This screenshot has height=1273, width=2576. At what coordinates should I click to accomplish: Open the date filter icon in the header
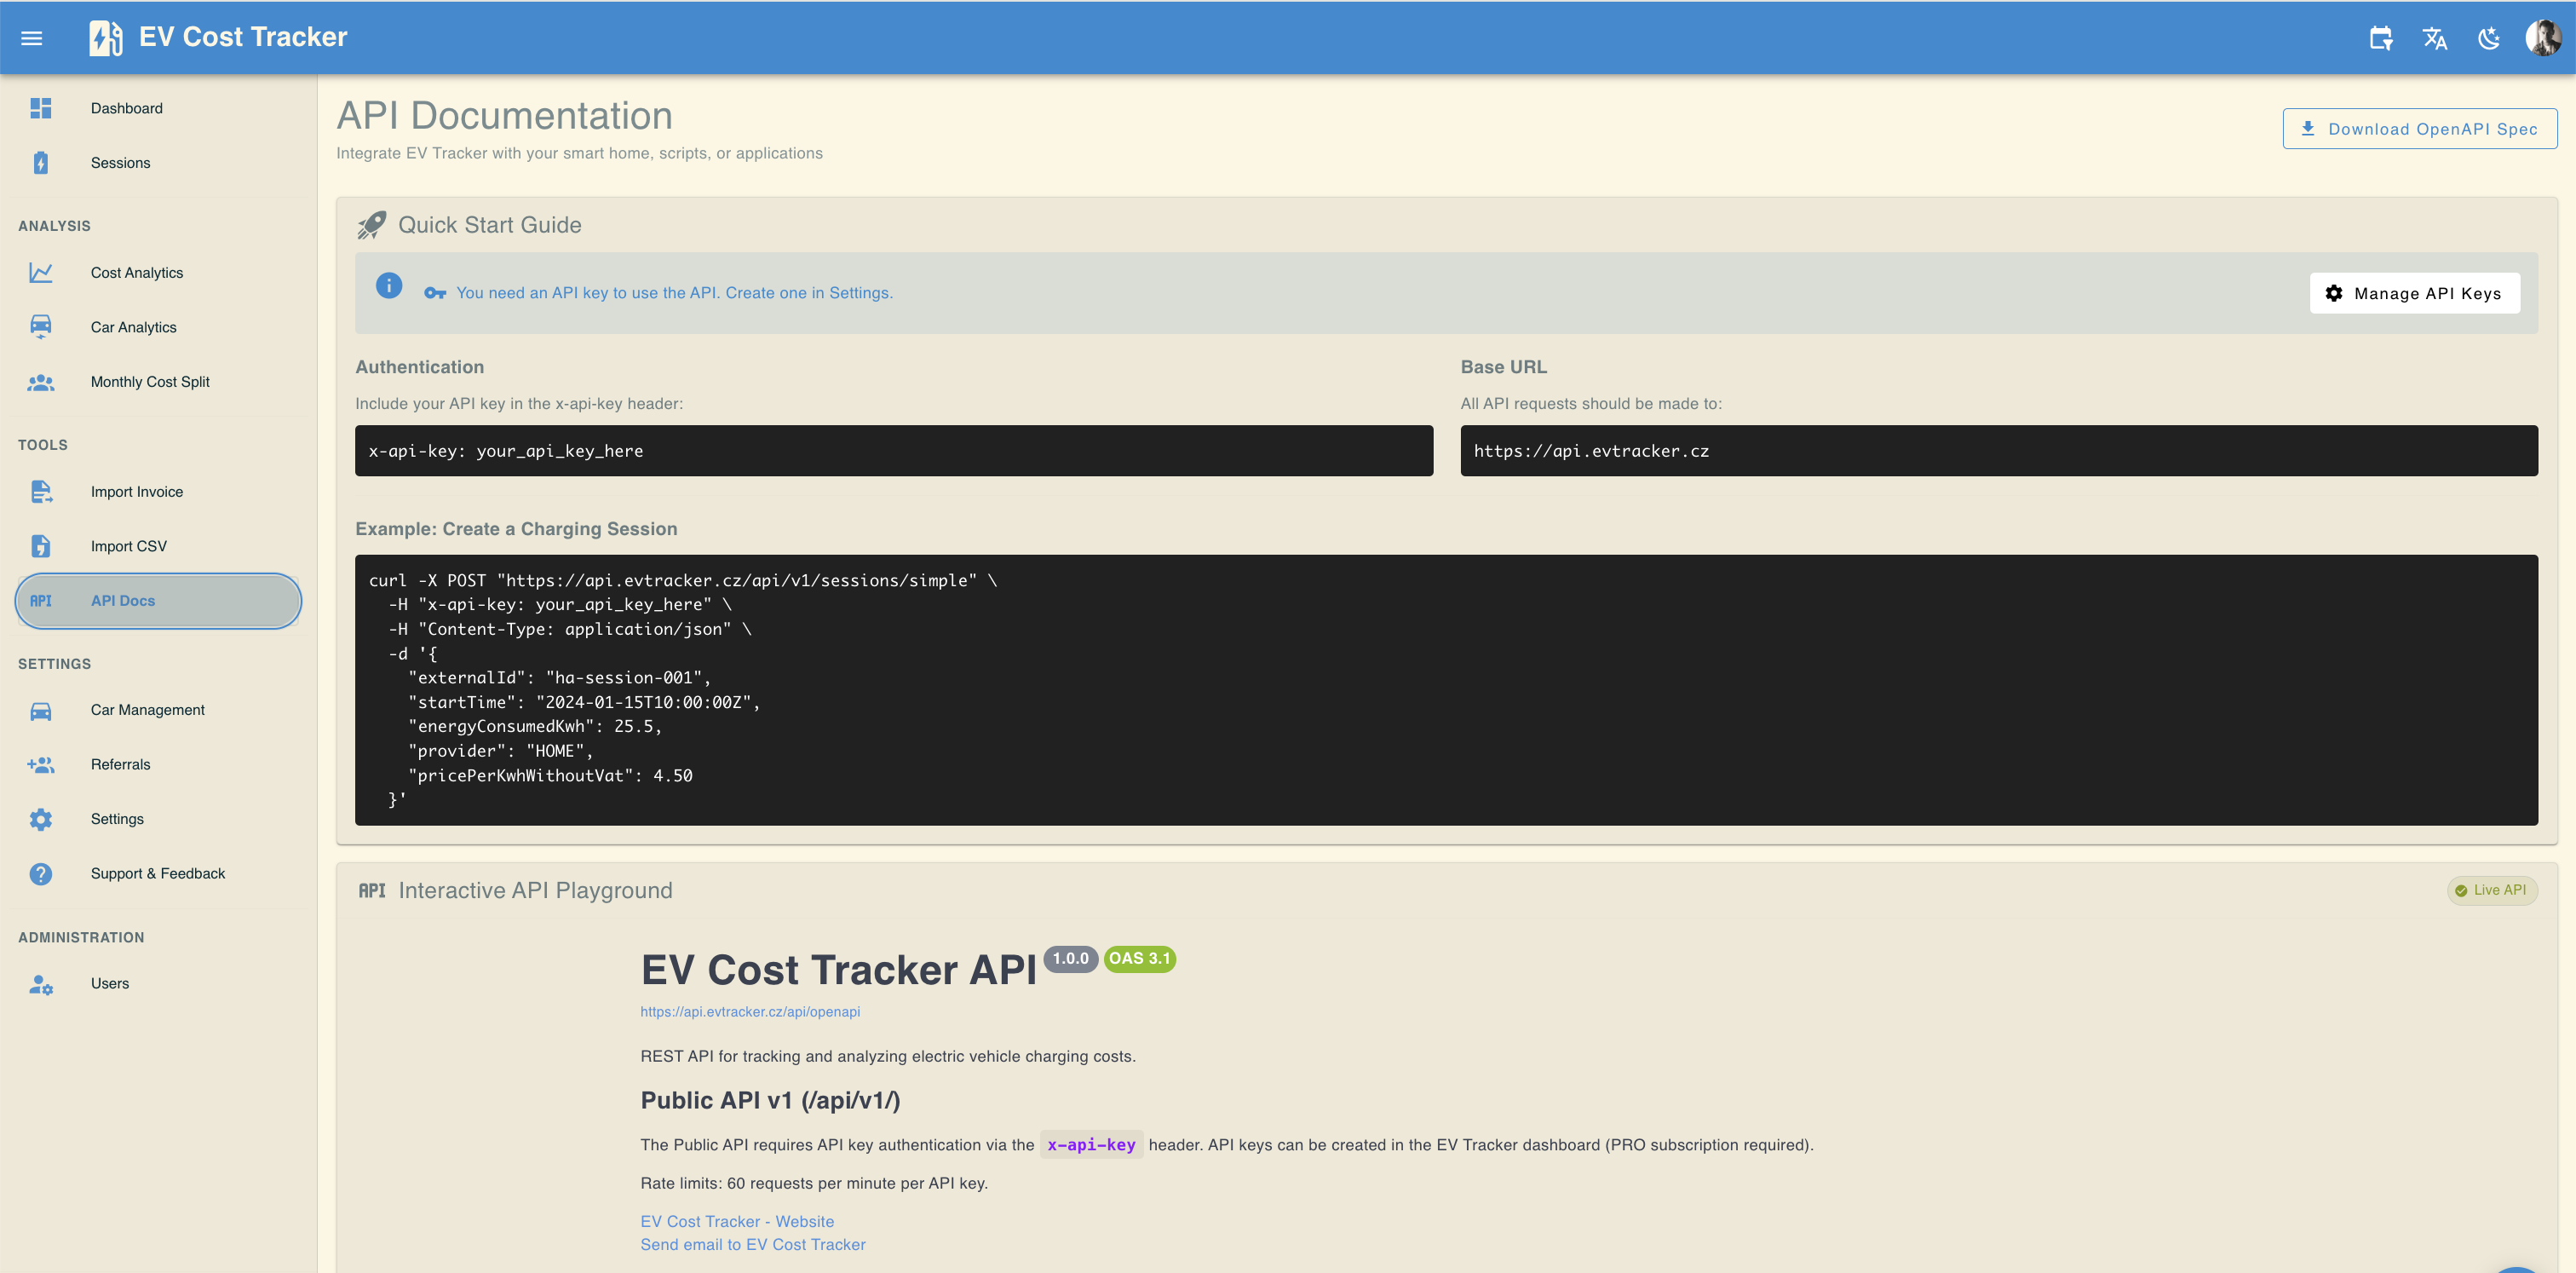2380,38
